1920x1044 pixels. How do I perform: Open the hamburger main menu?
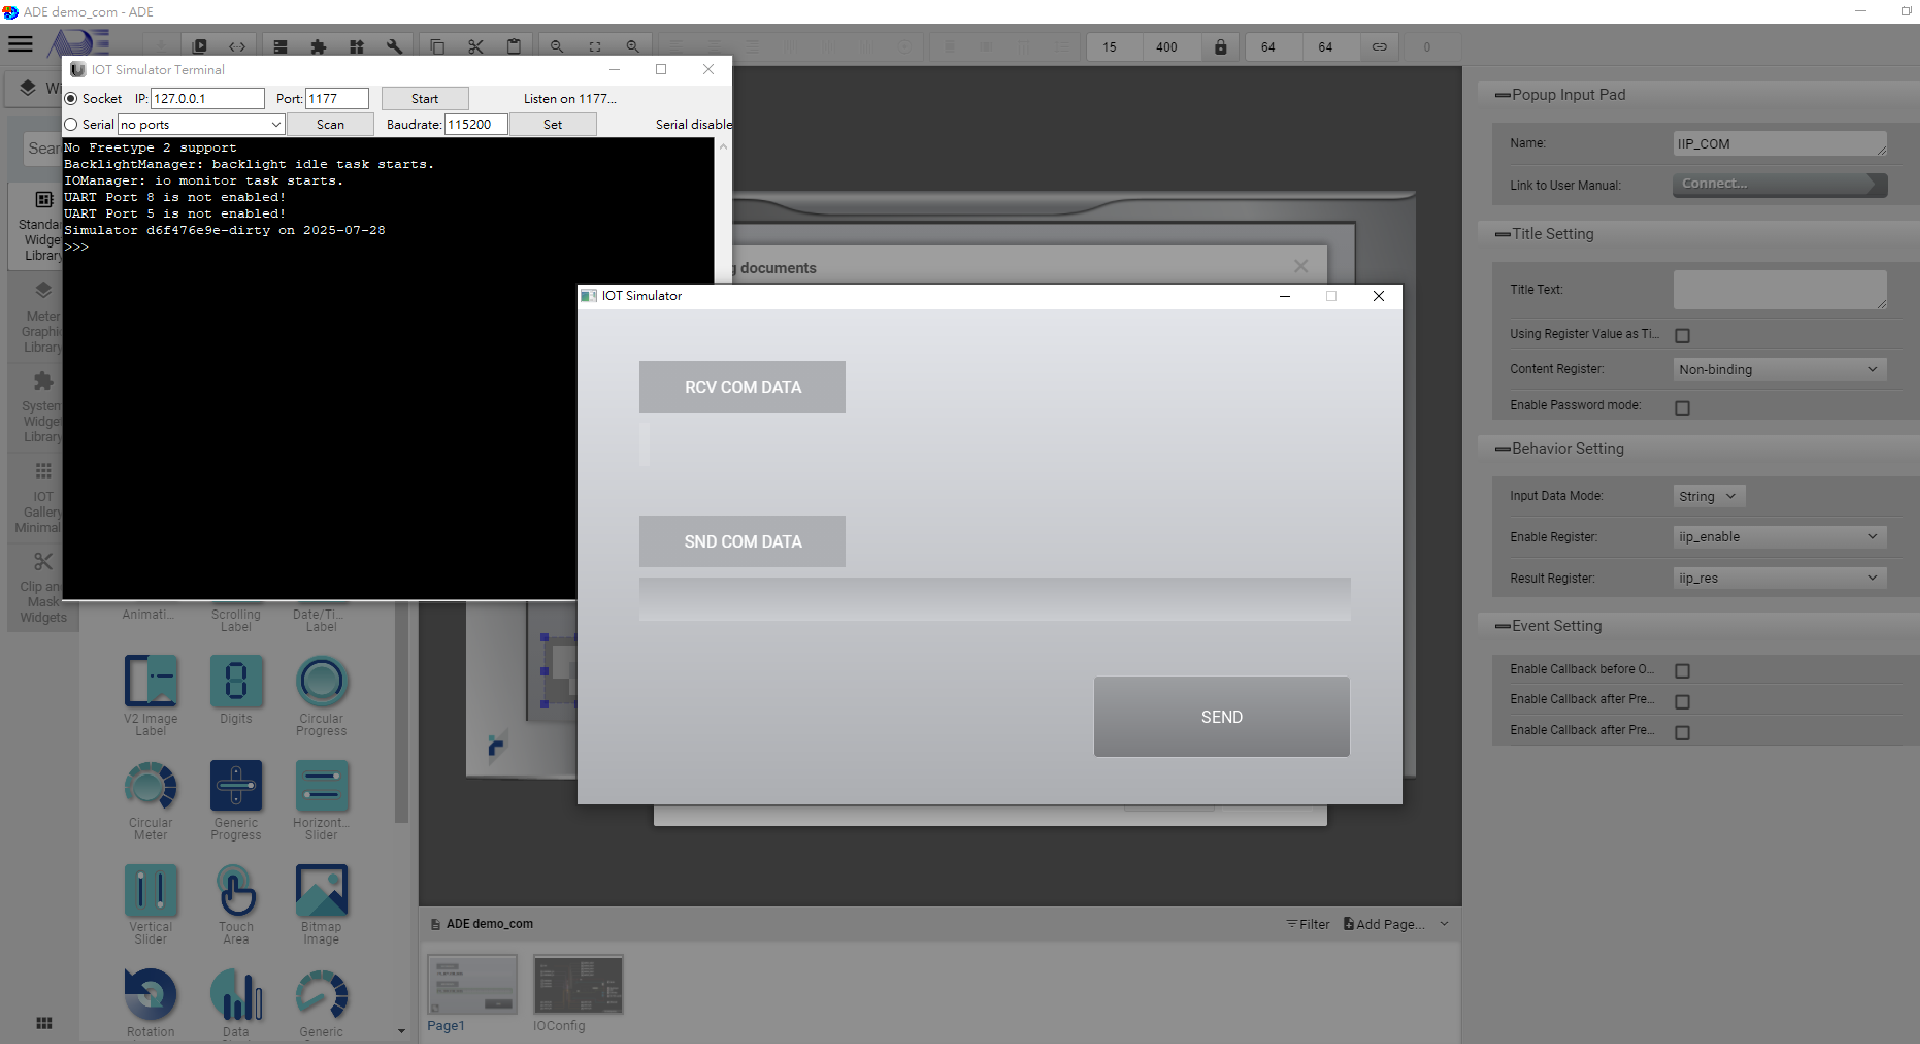[x=20, y=44]
